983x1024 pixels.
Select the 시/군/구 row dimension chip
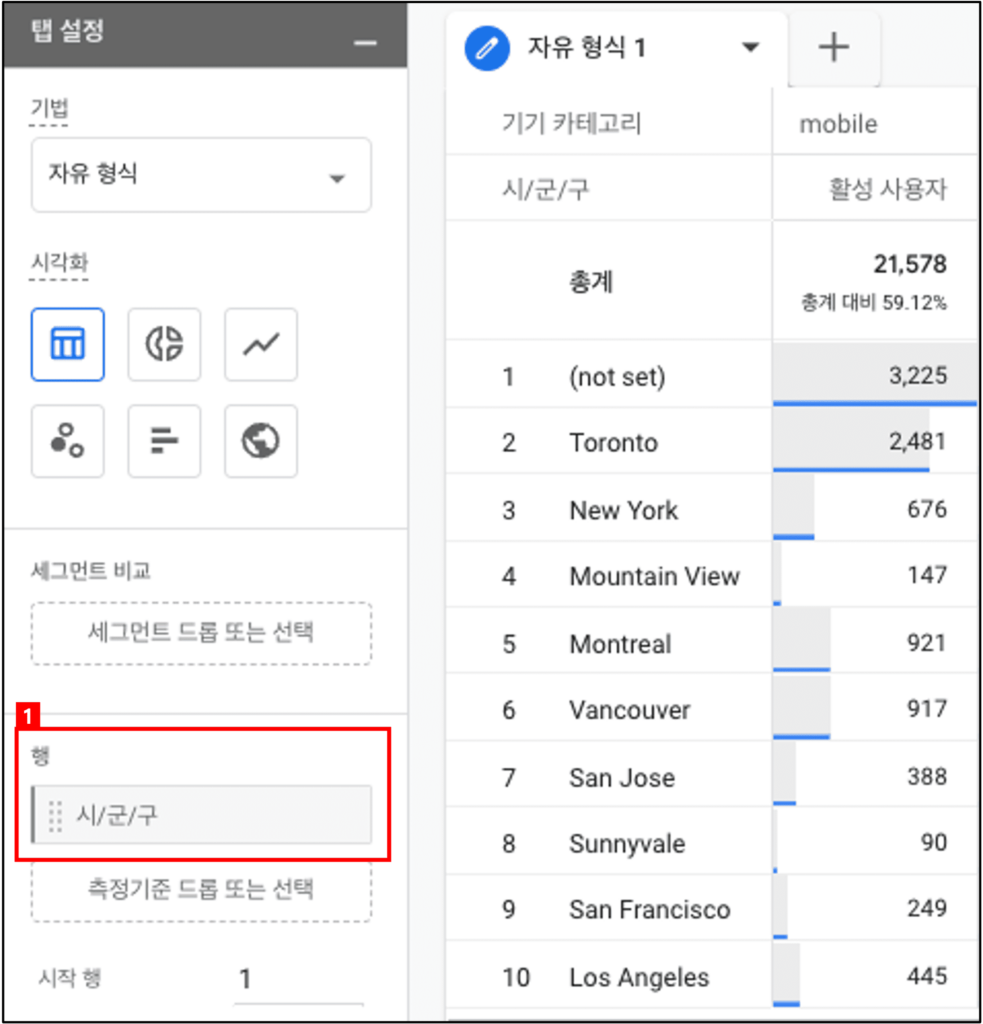(x=201, y=815)
